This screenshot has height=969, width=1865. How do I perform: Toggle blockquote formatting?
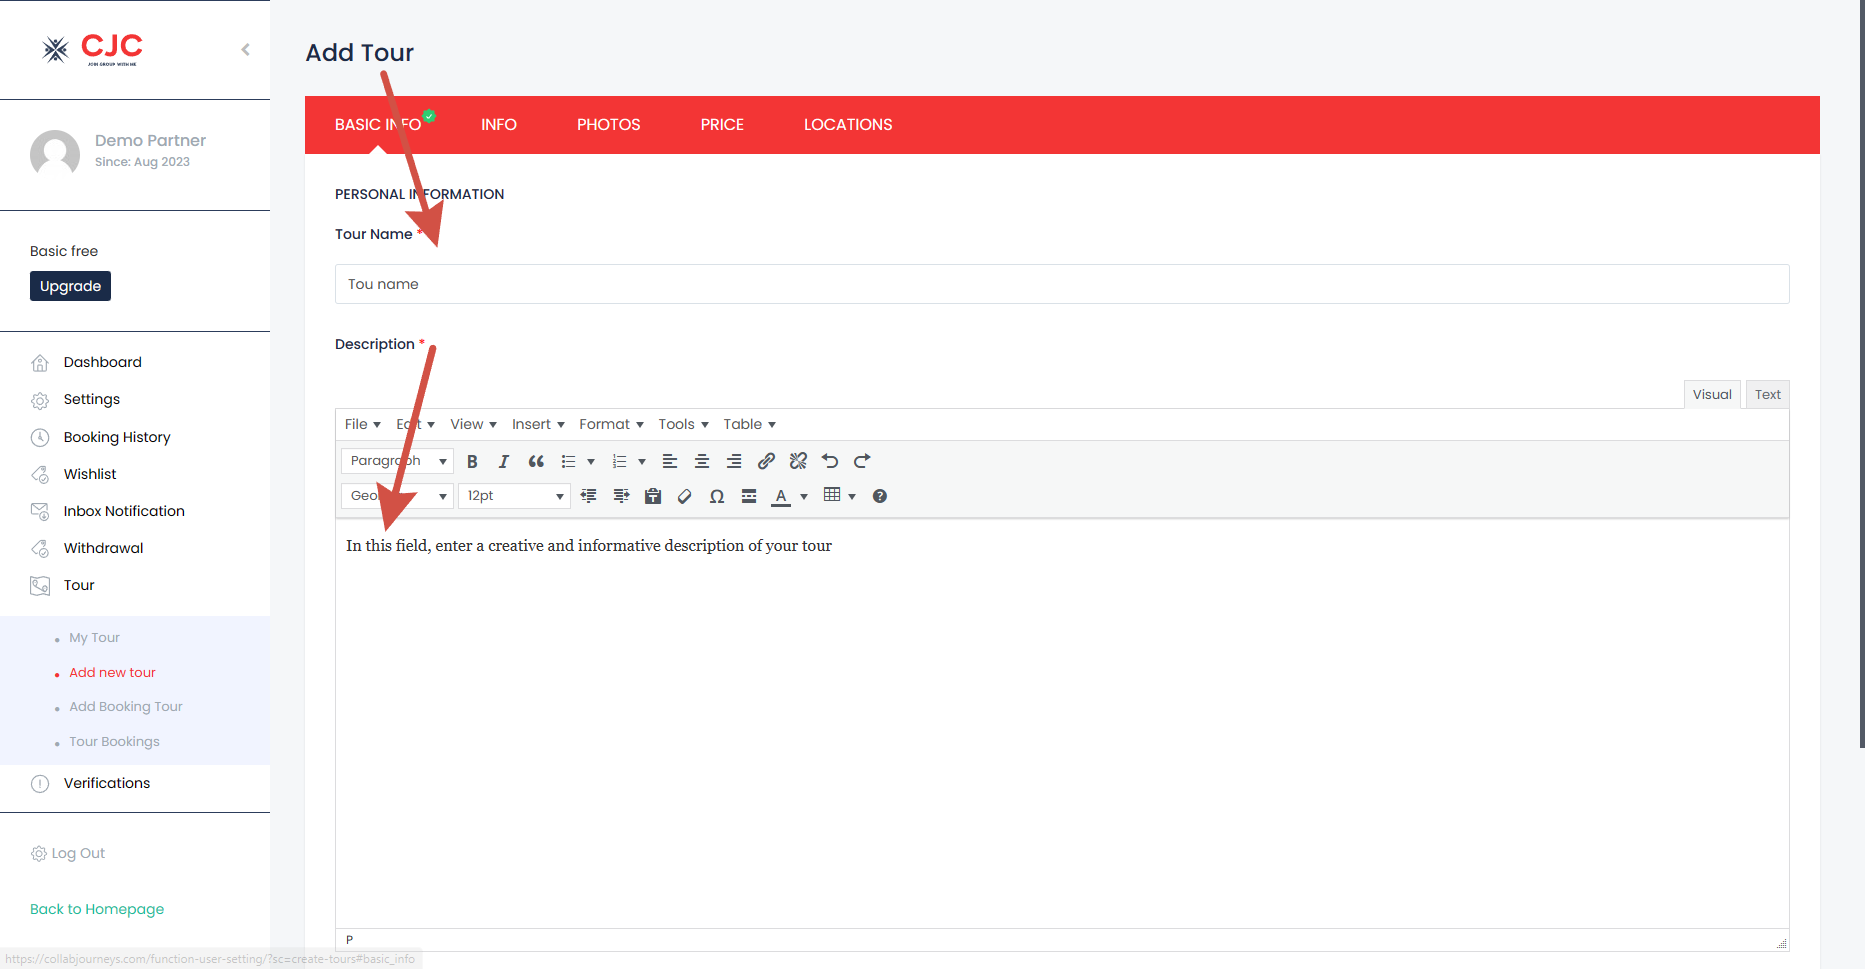tap(536, 461)
